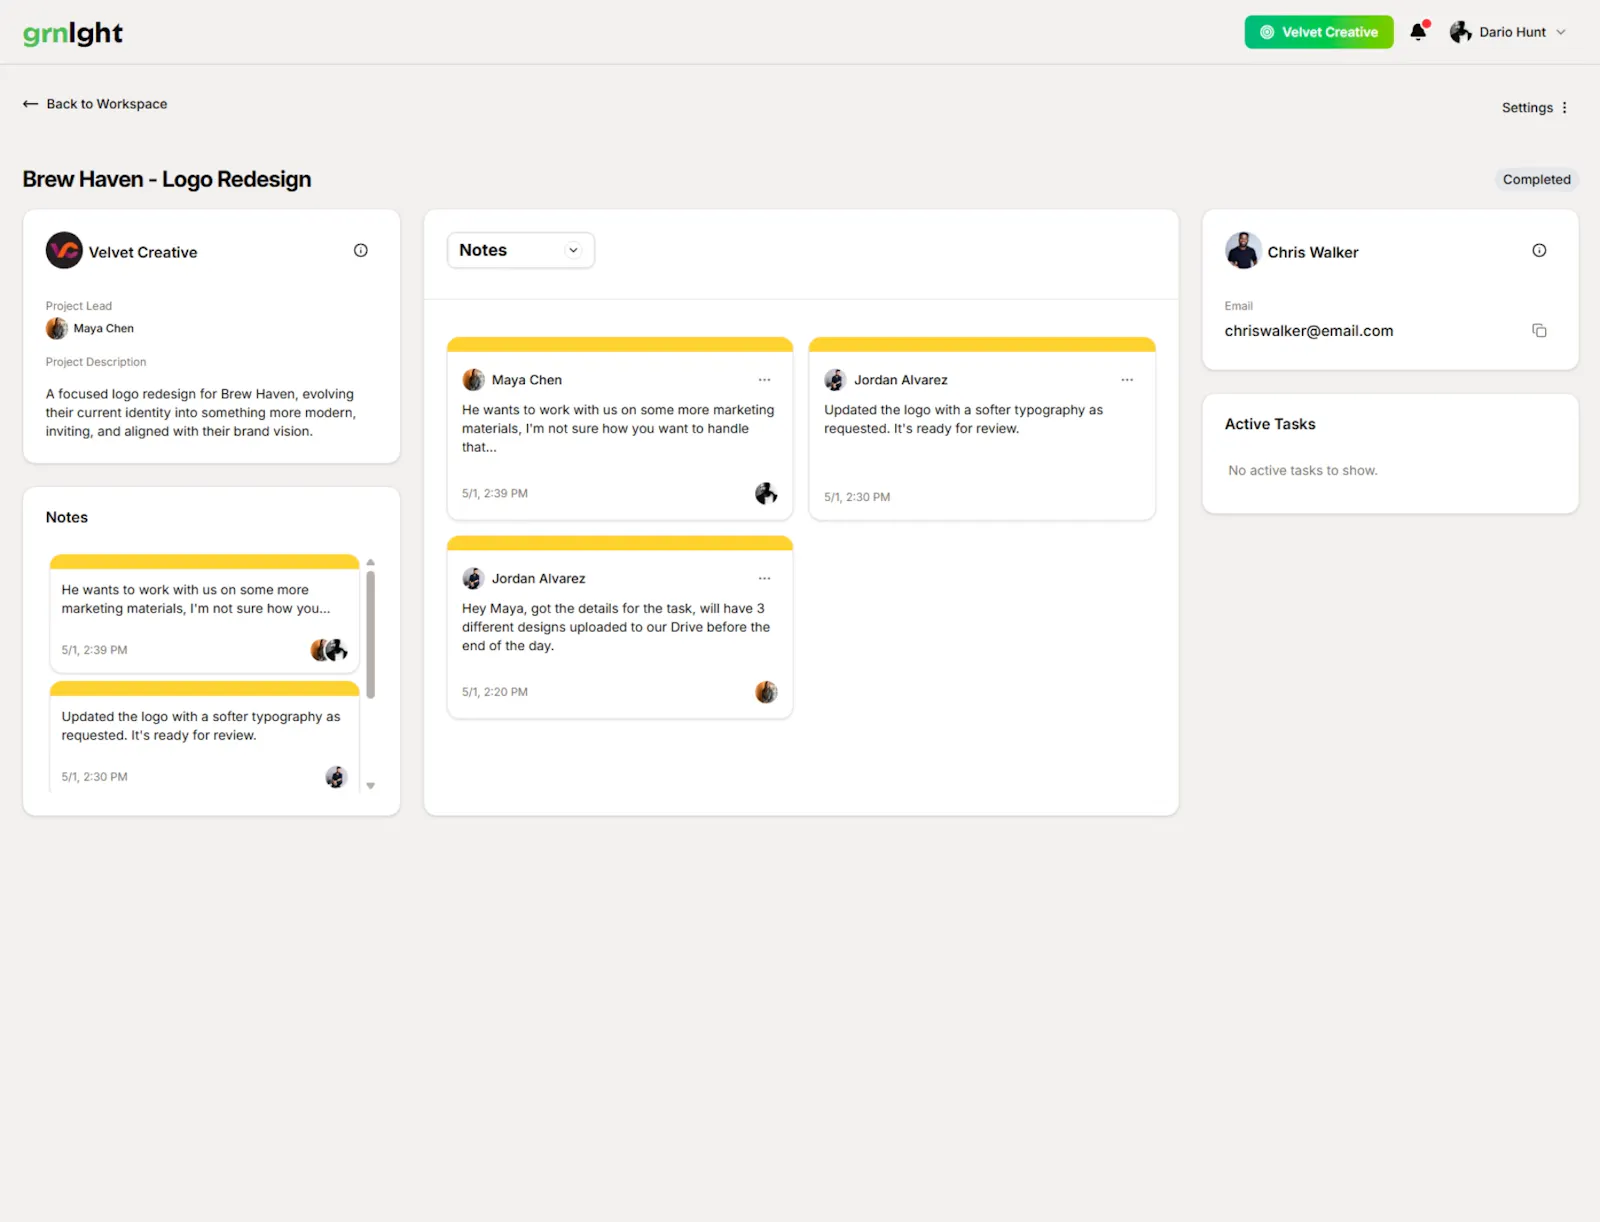Click 'Hey Maya, got the details' note text
The height and width of the screenshot is (1222, 1600).
(615, 627)
